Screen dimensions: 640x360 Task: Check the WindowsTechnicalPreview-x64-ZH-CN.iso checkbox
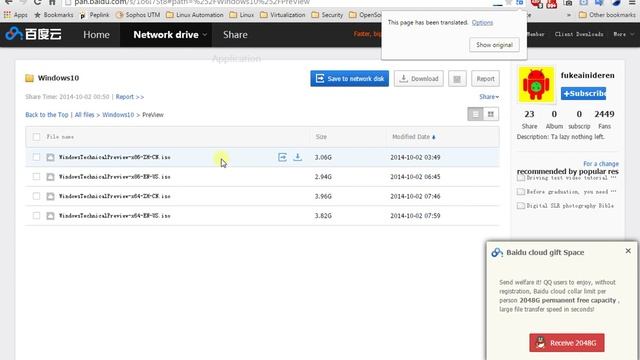[x=36, y=196]
